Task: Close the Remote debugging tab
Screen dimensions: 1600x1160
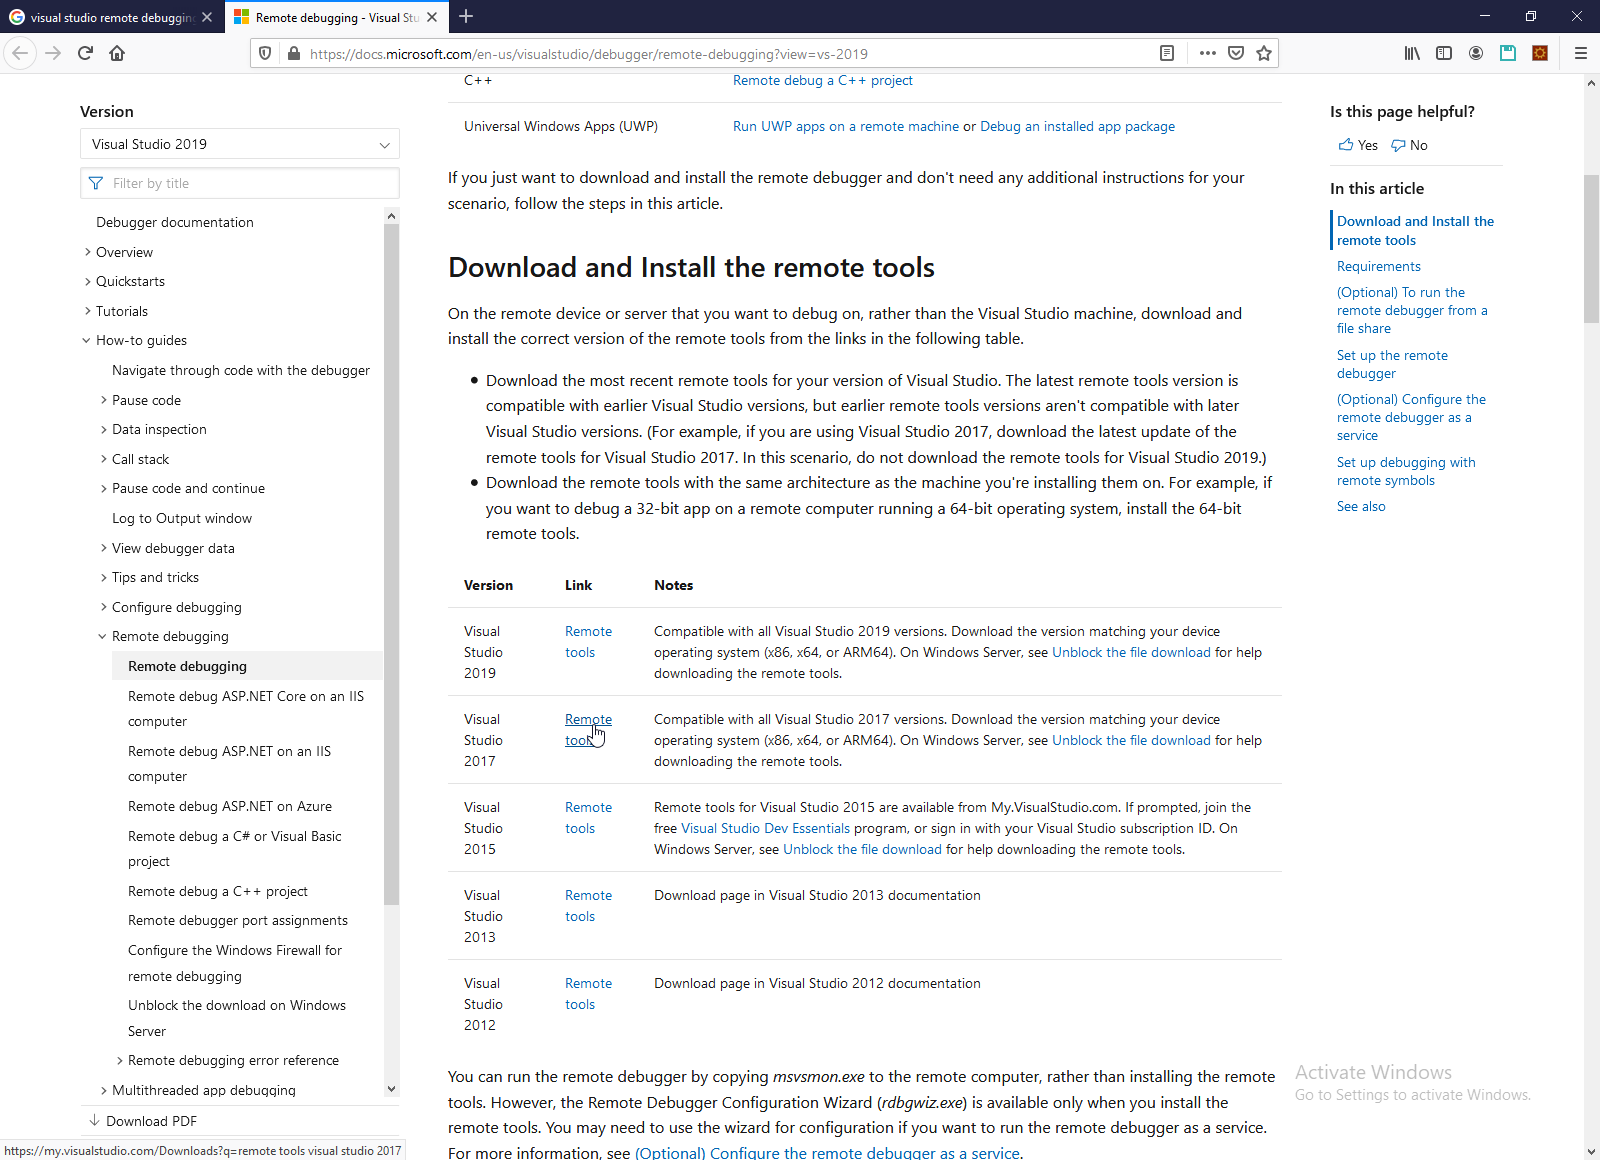Action: point(432,17)
